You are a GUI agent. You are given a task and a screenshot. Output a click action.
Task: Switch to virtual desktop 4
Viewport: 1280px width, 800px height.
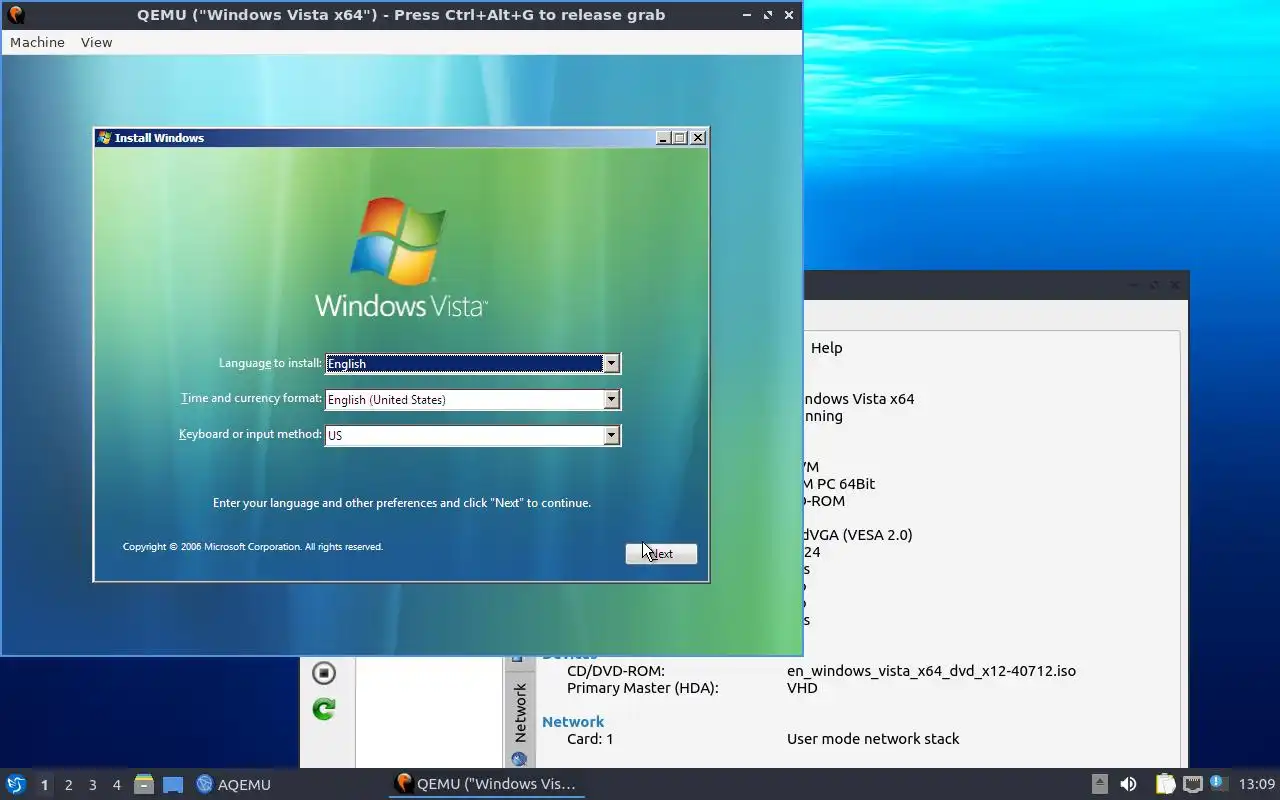click(116, 785)
